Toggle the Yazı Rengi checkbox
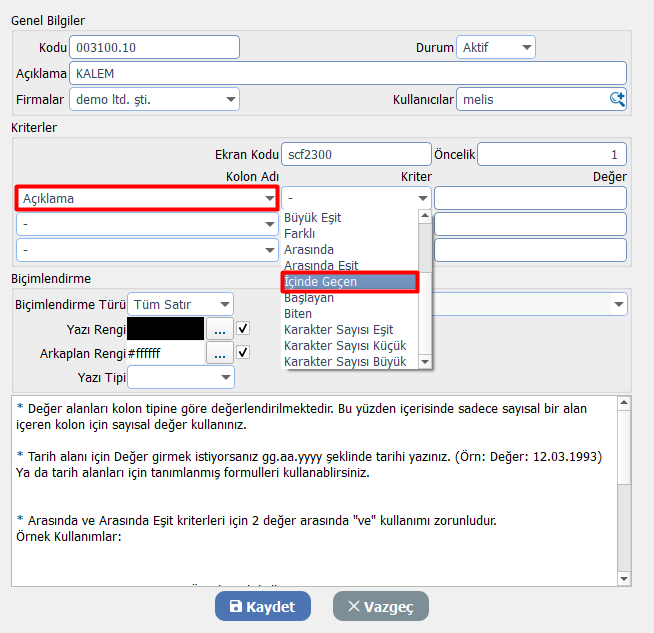The height and width of the screenshot is (633, 654). tap(243, 328)
